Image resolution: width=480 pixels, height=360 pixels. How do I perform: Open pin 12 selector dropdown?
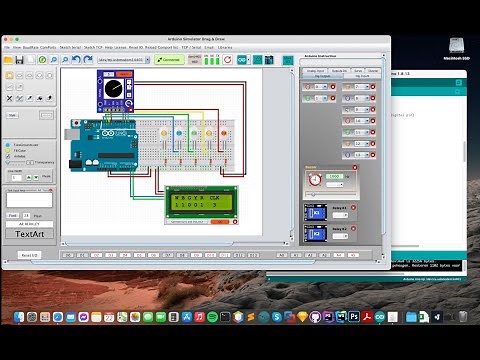pos(367,144)
